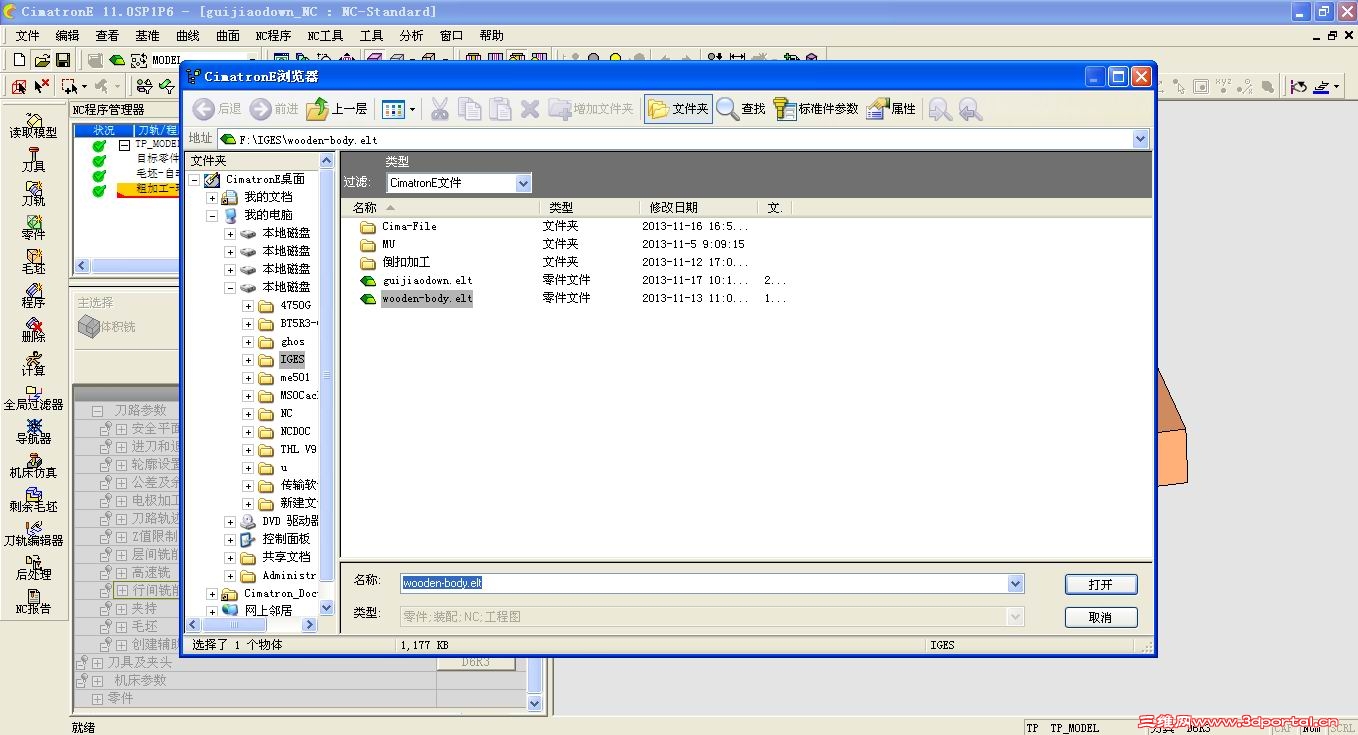Open 属性 properties in browser toolbar
This screenshot has width=1358, height=735.
(x=891, y=109)
